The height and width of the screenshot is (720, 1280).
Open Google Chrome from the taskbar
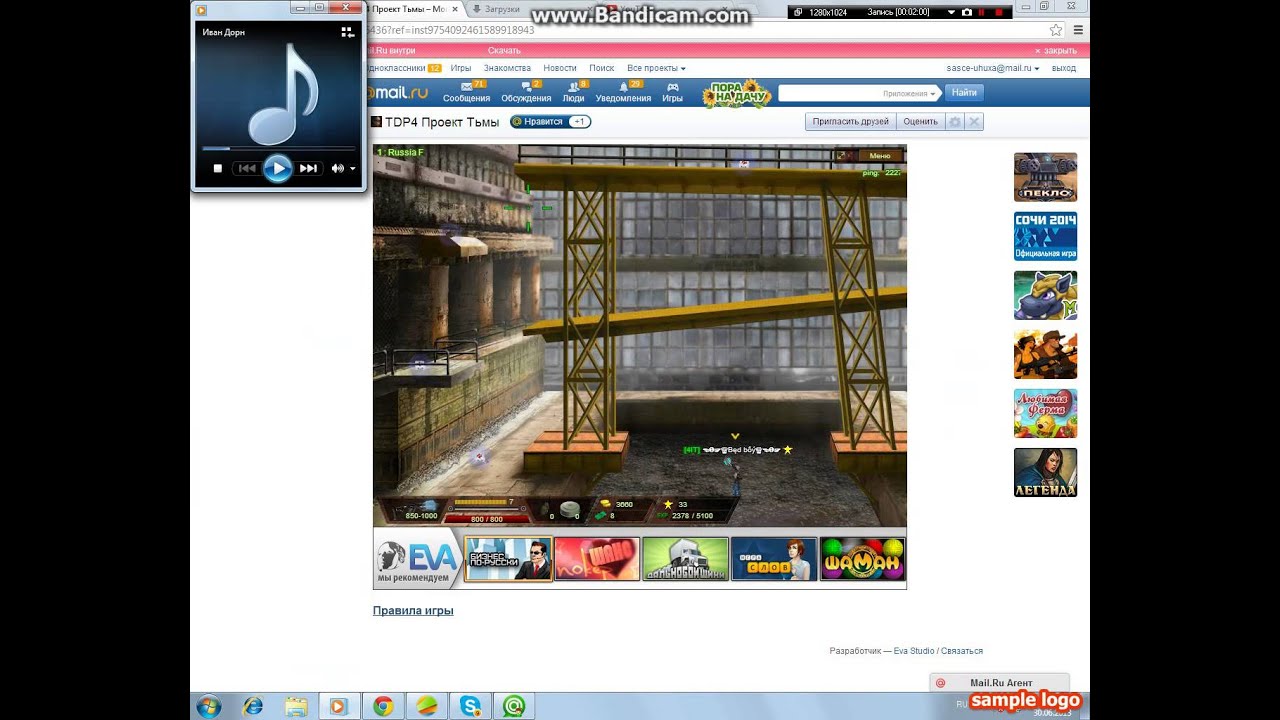click(383, 706)
